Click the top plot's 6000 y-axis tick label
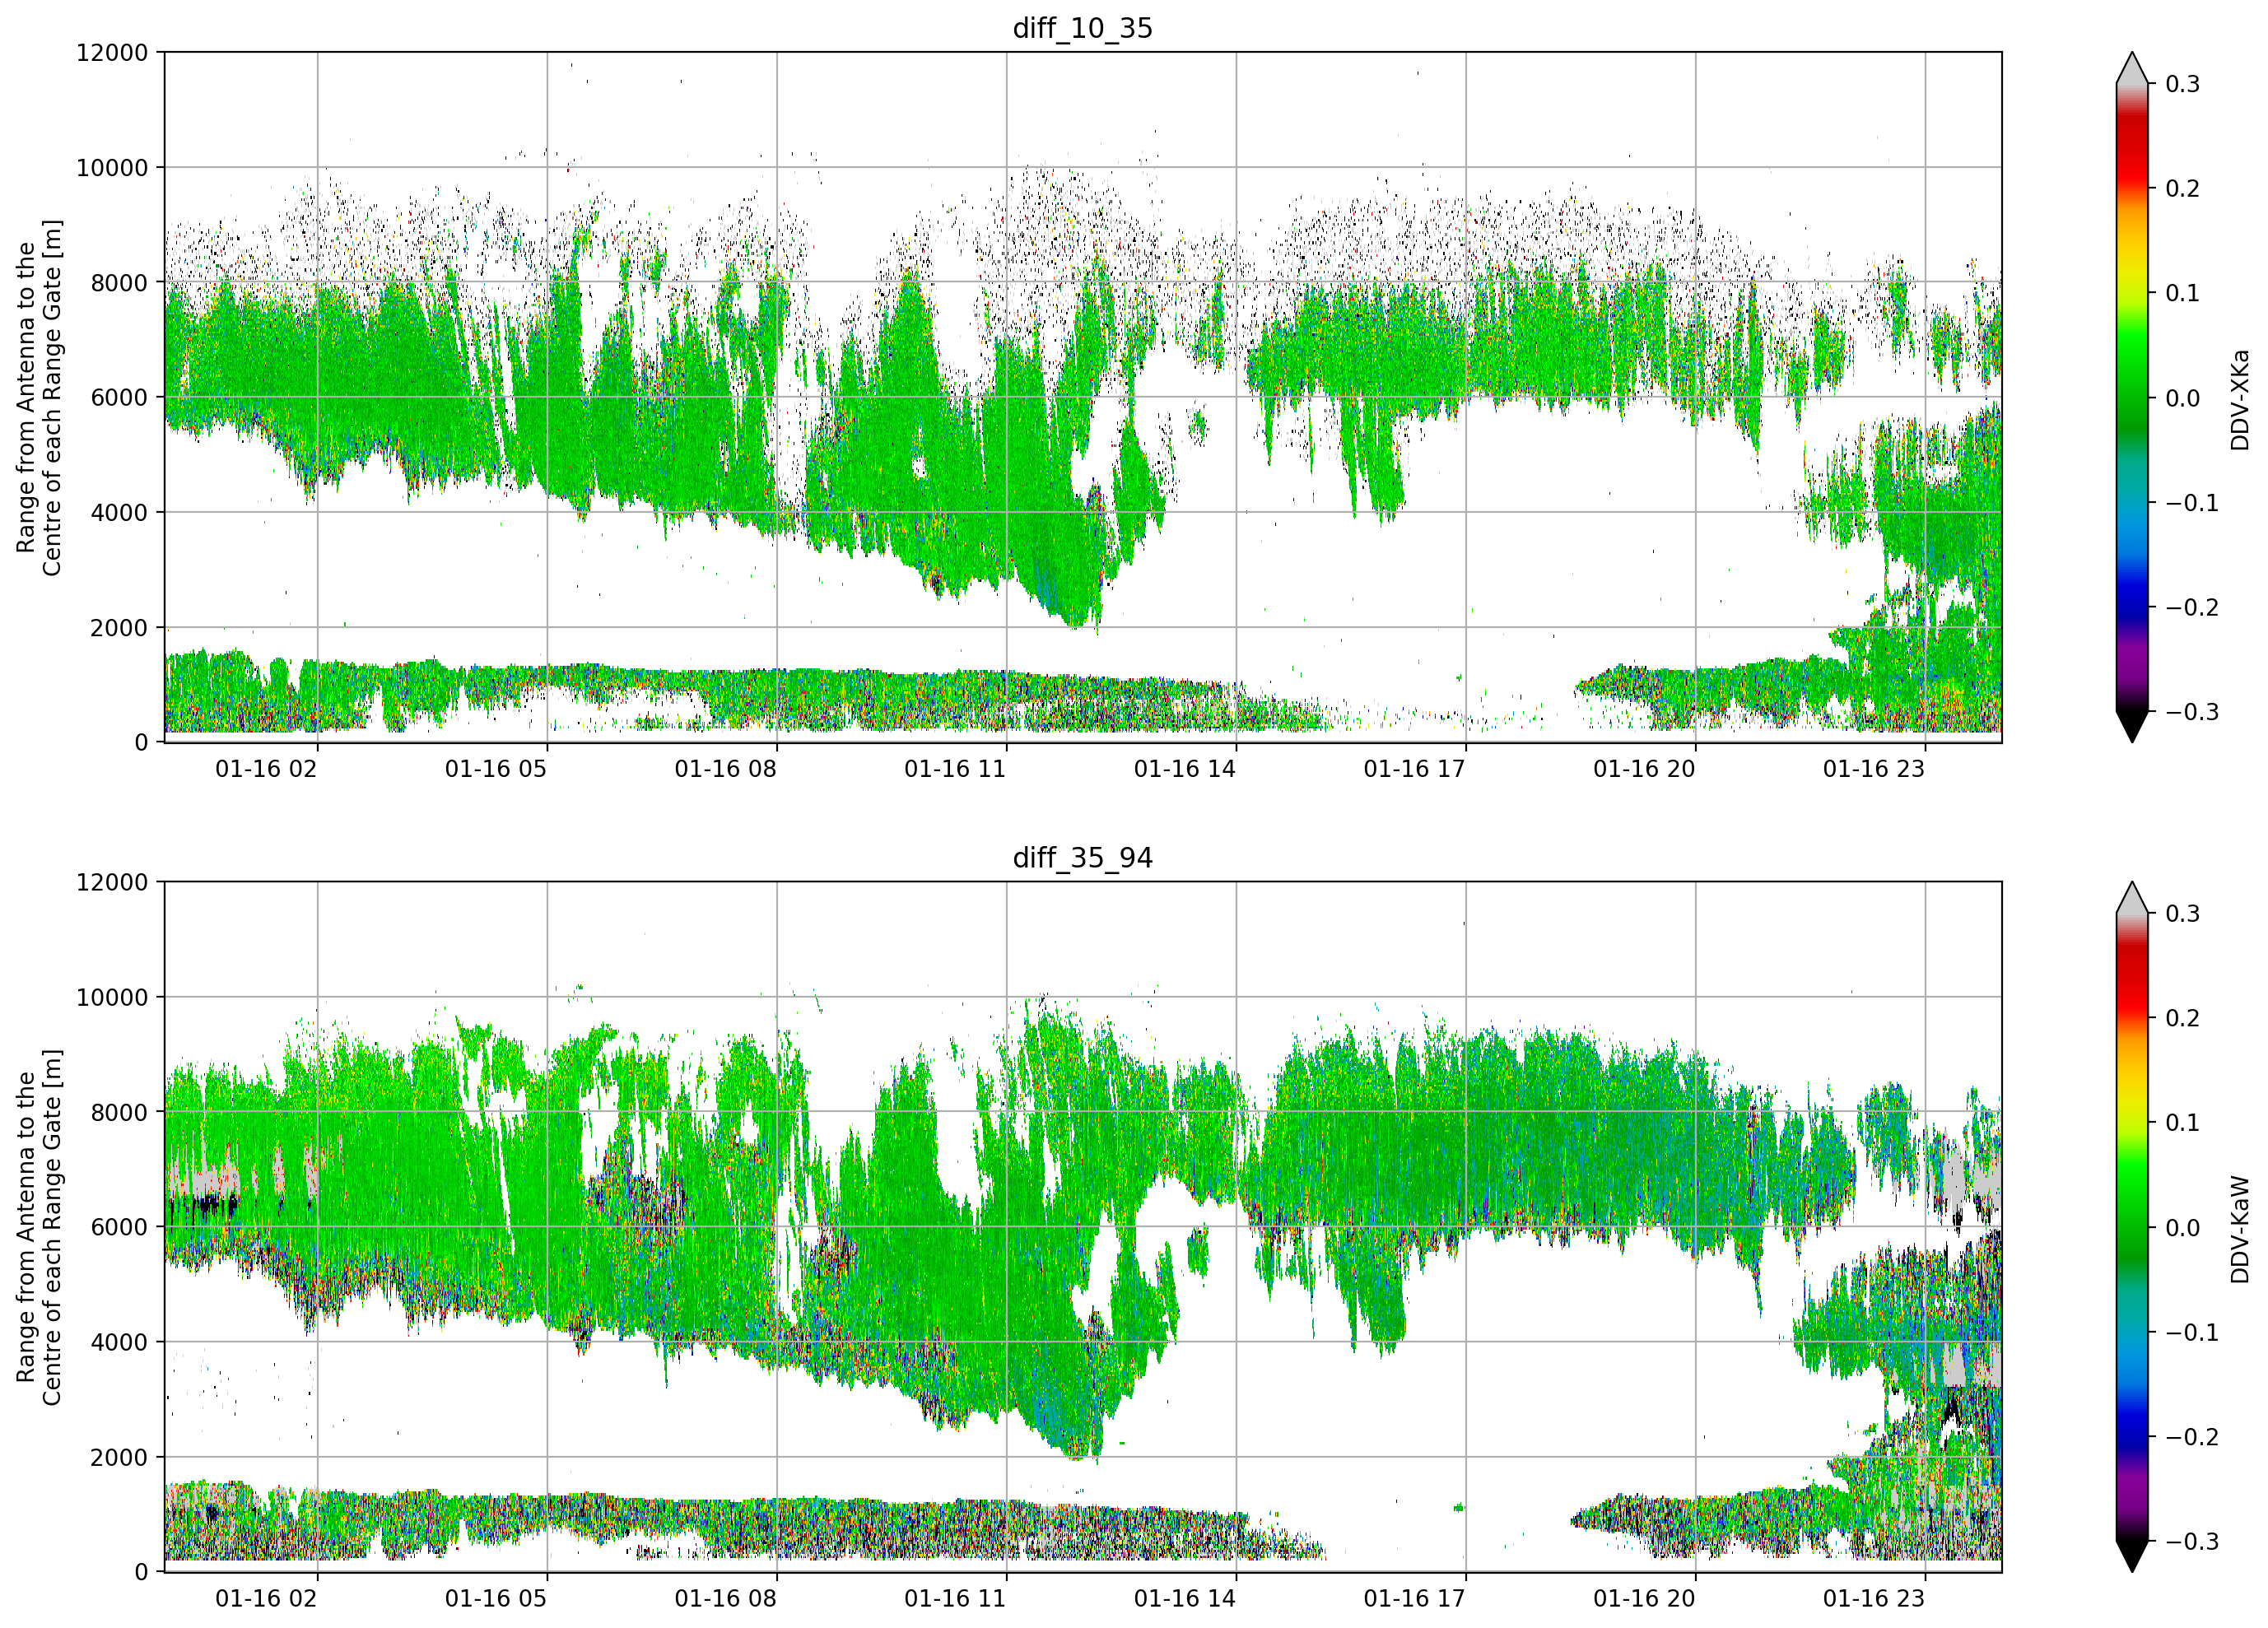2268x1628 pixels. coord(119,397)
